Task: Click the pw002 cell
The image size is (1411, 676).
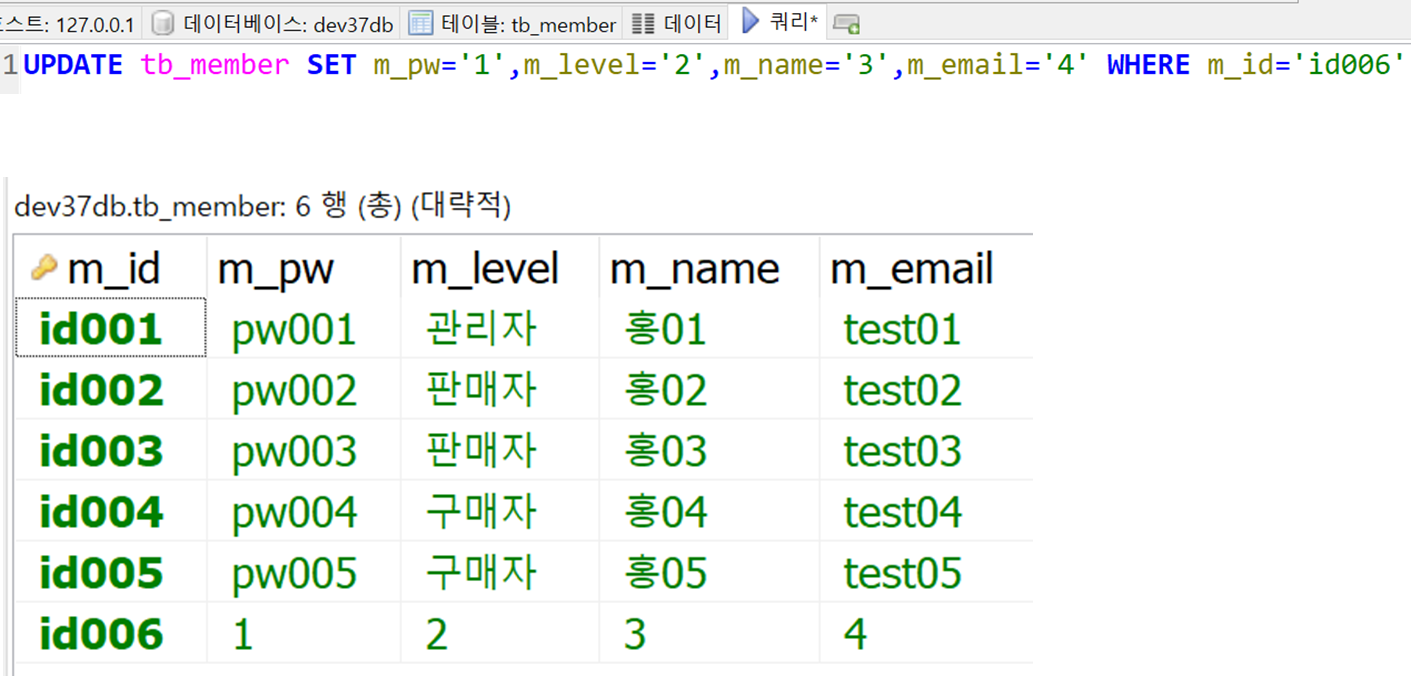Action: coord(303,389)
